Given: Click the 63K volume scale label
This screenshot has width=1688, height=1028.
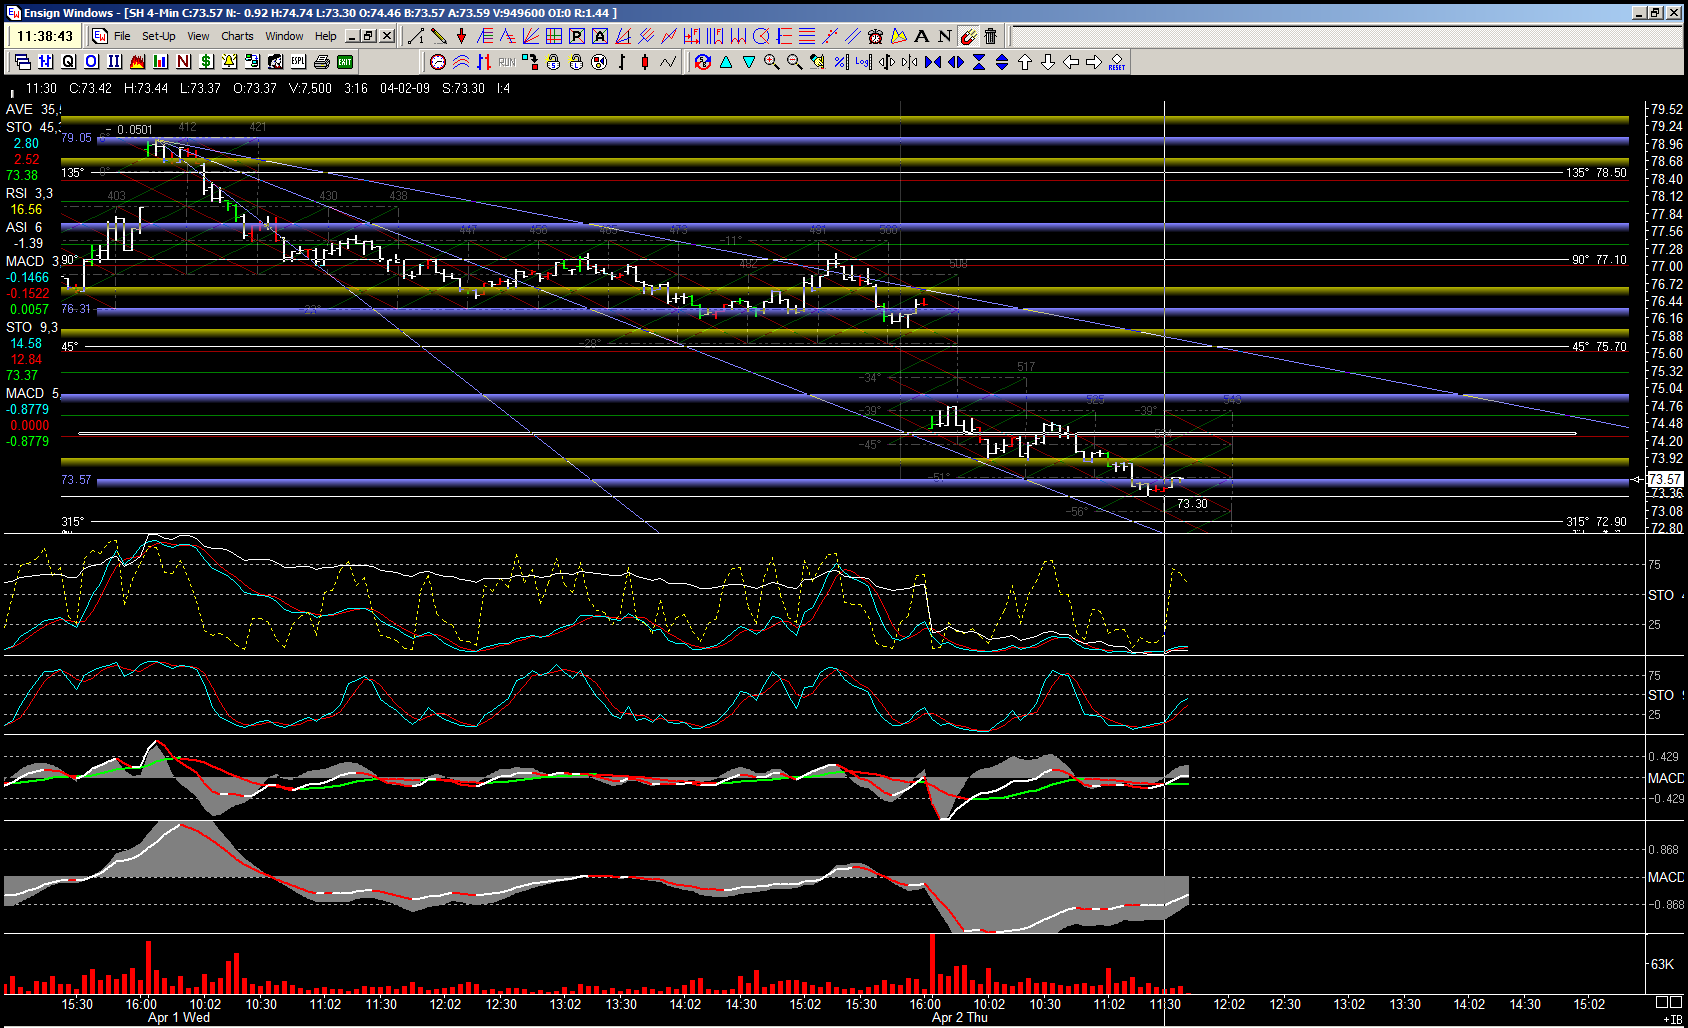Looking at the screenshot, I should (x=1662, y=964).
